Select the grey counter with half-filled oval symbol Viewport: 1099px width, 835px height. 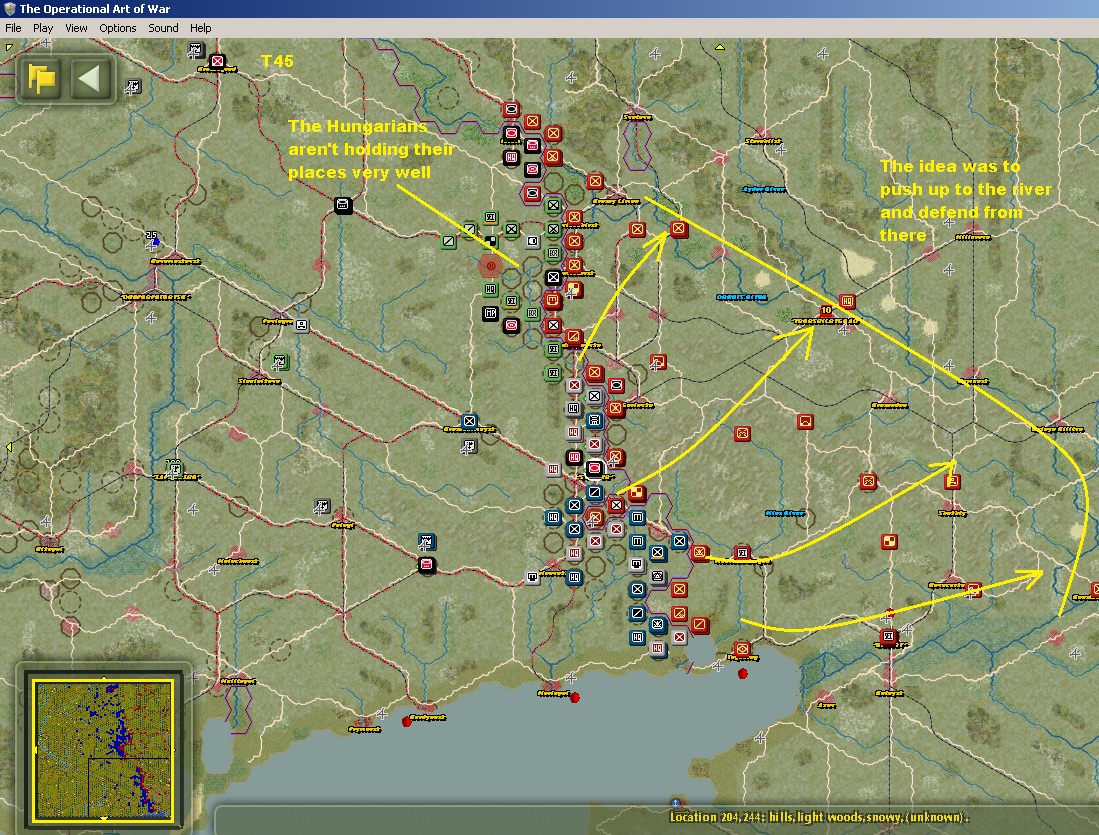[532, 241]
